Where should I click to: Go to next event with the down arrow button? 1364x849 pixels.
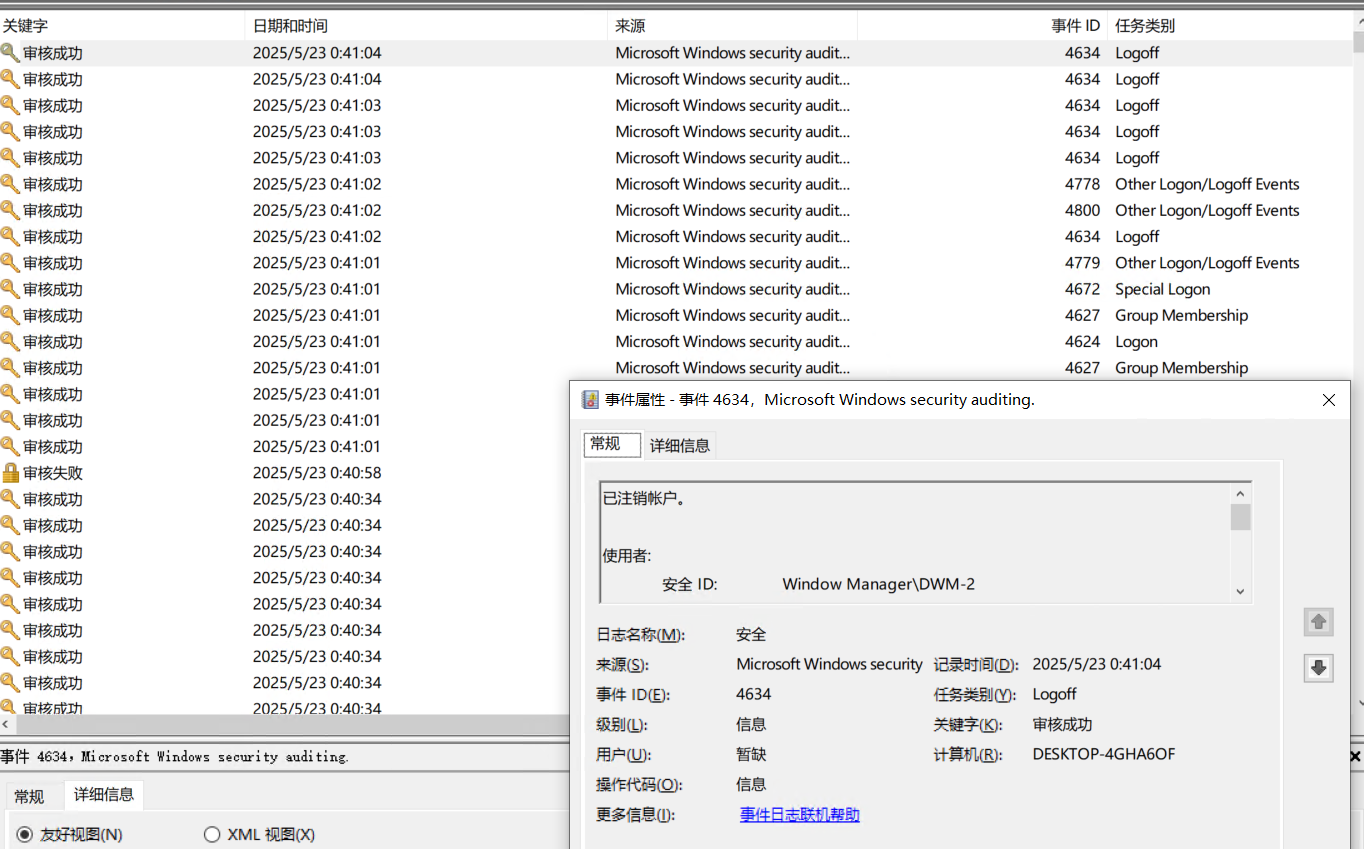1318,667
